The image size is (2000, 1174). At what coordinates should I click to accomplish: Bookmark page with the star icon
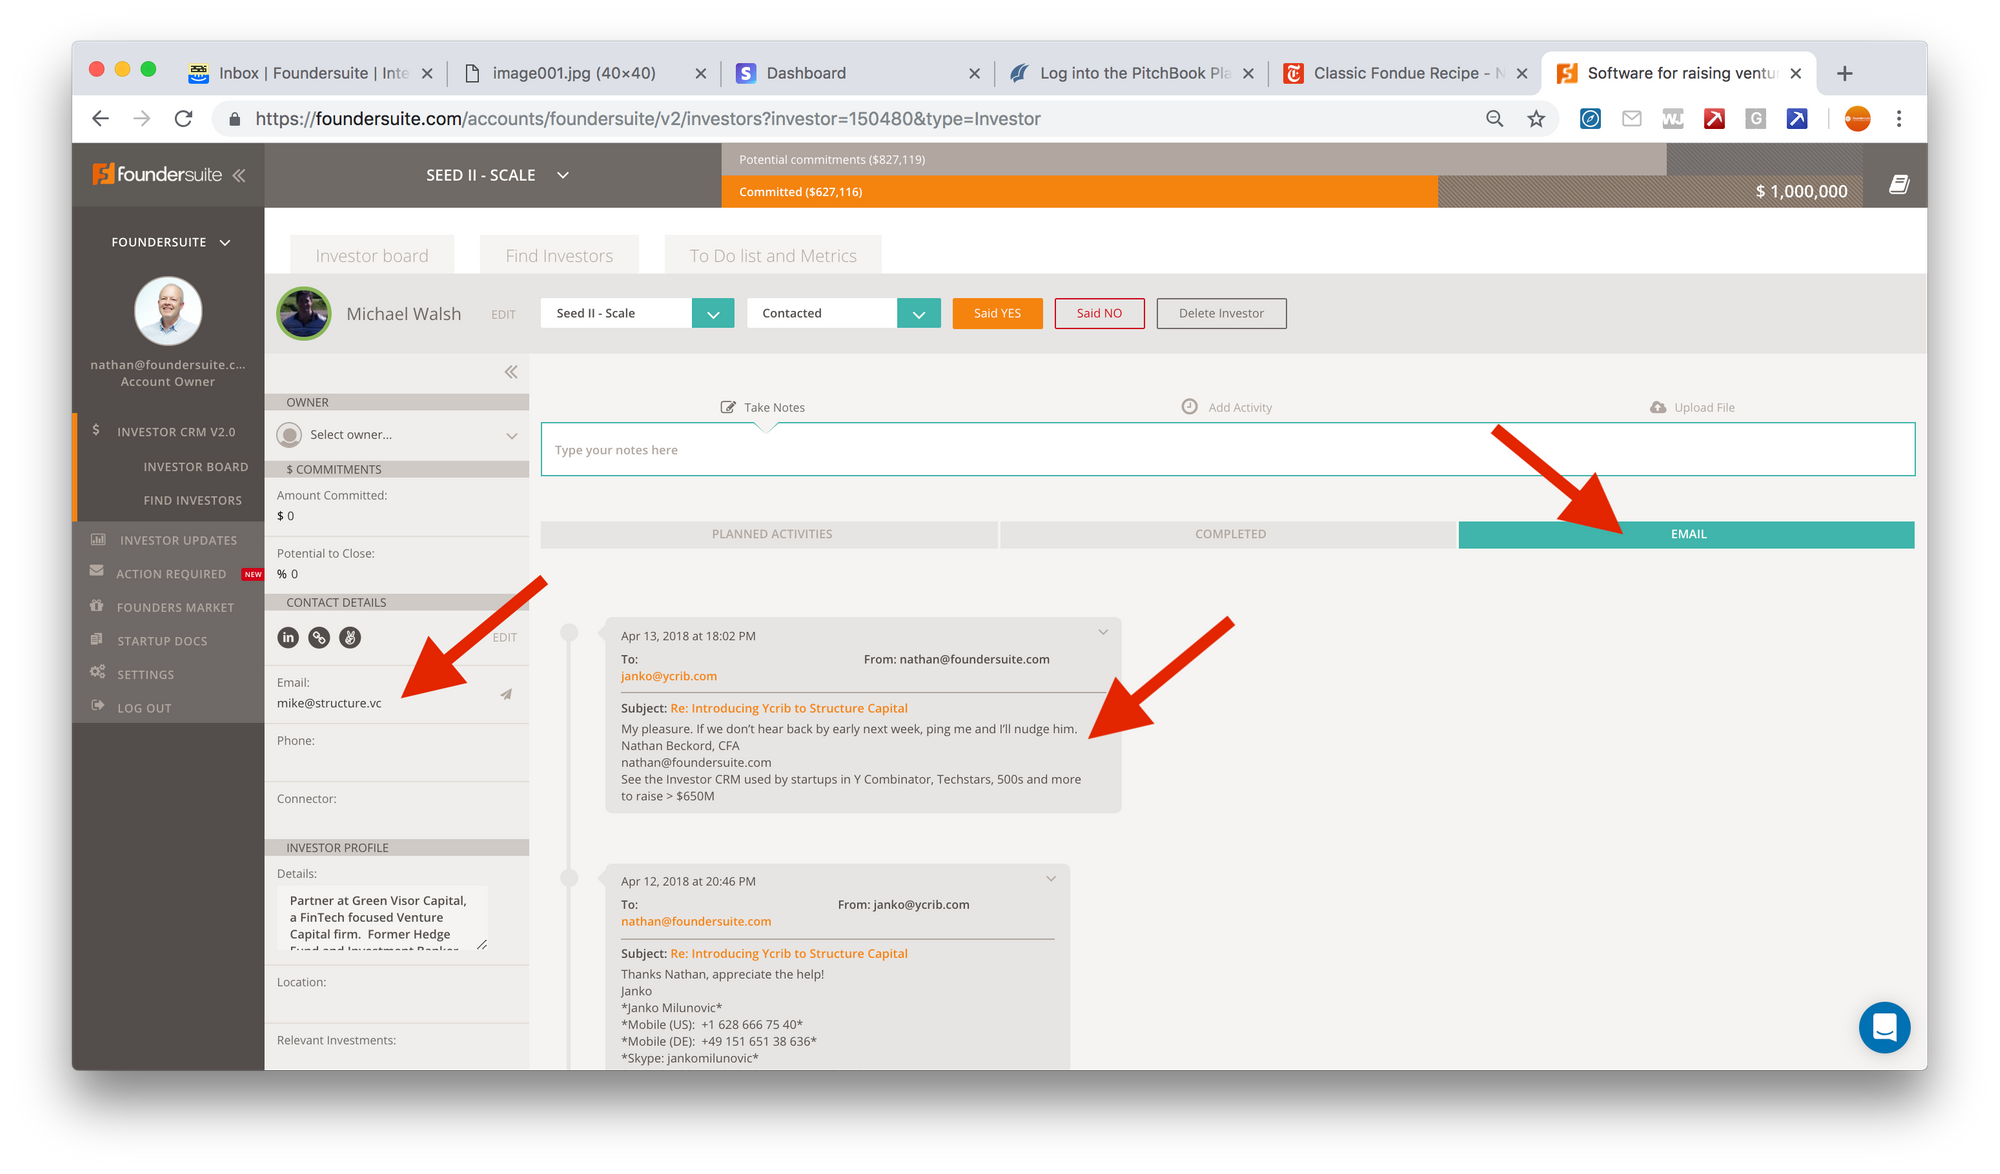[x=1536, y=119]
